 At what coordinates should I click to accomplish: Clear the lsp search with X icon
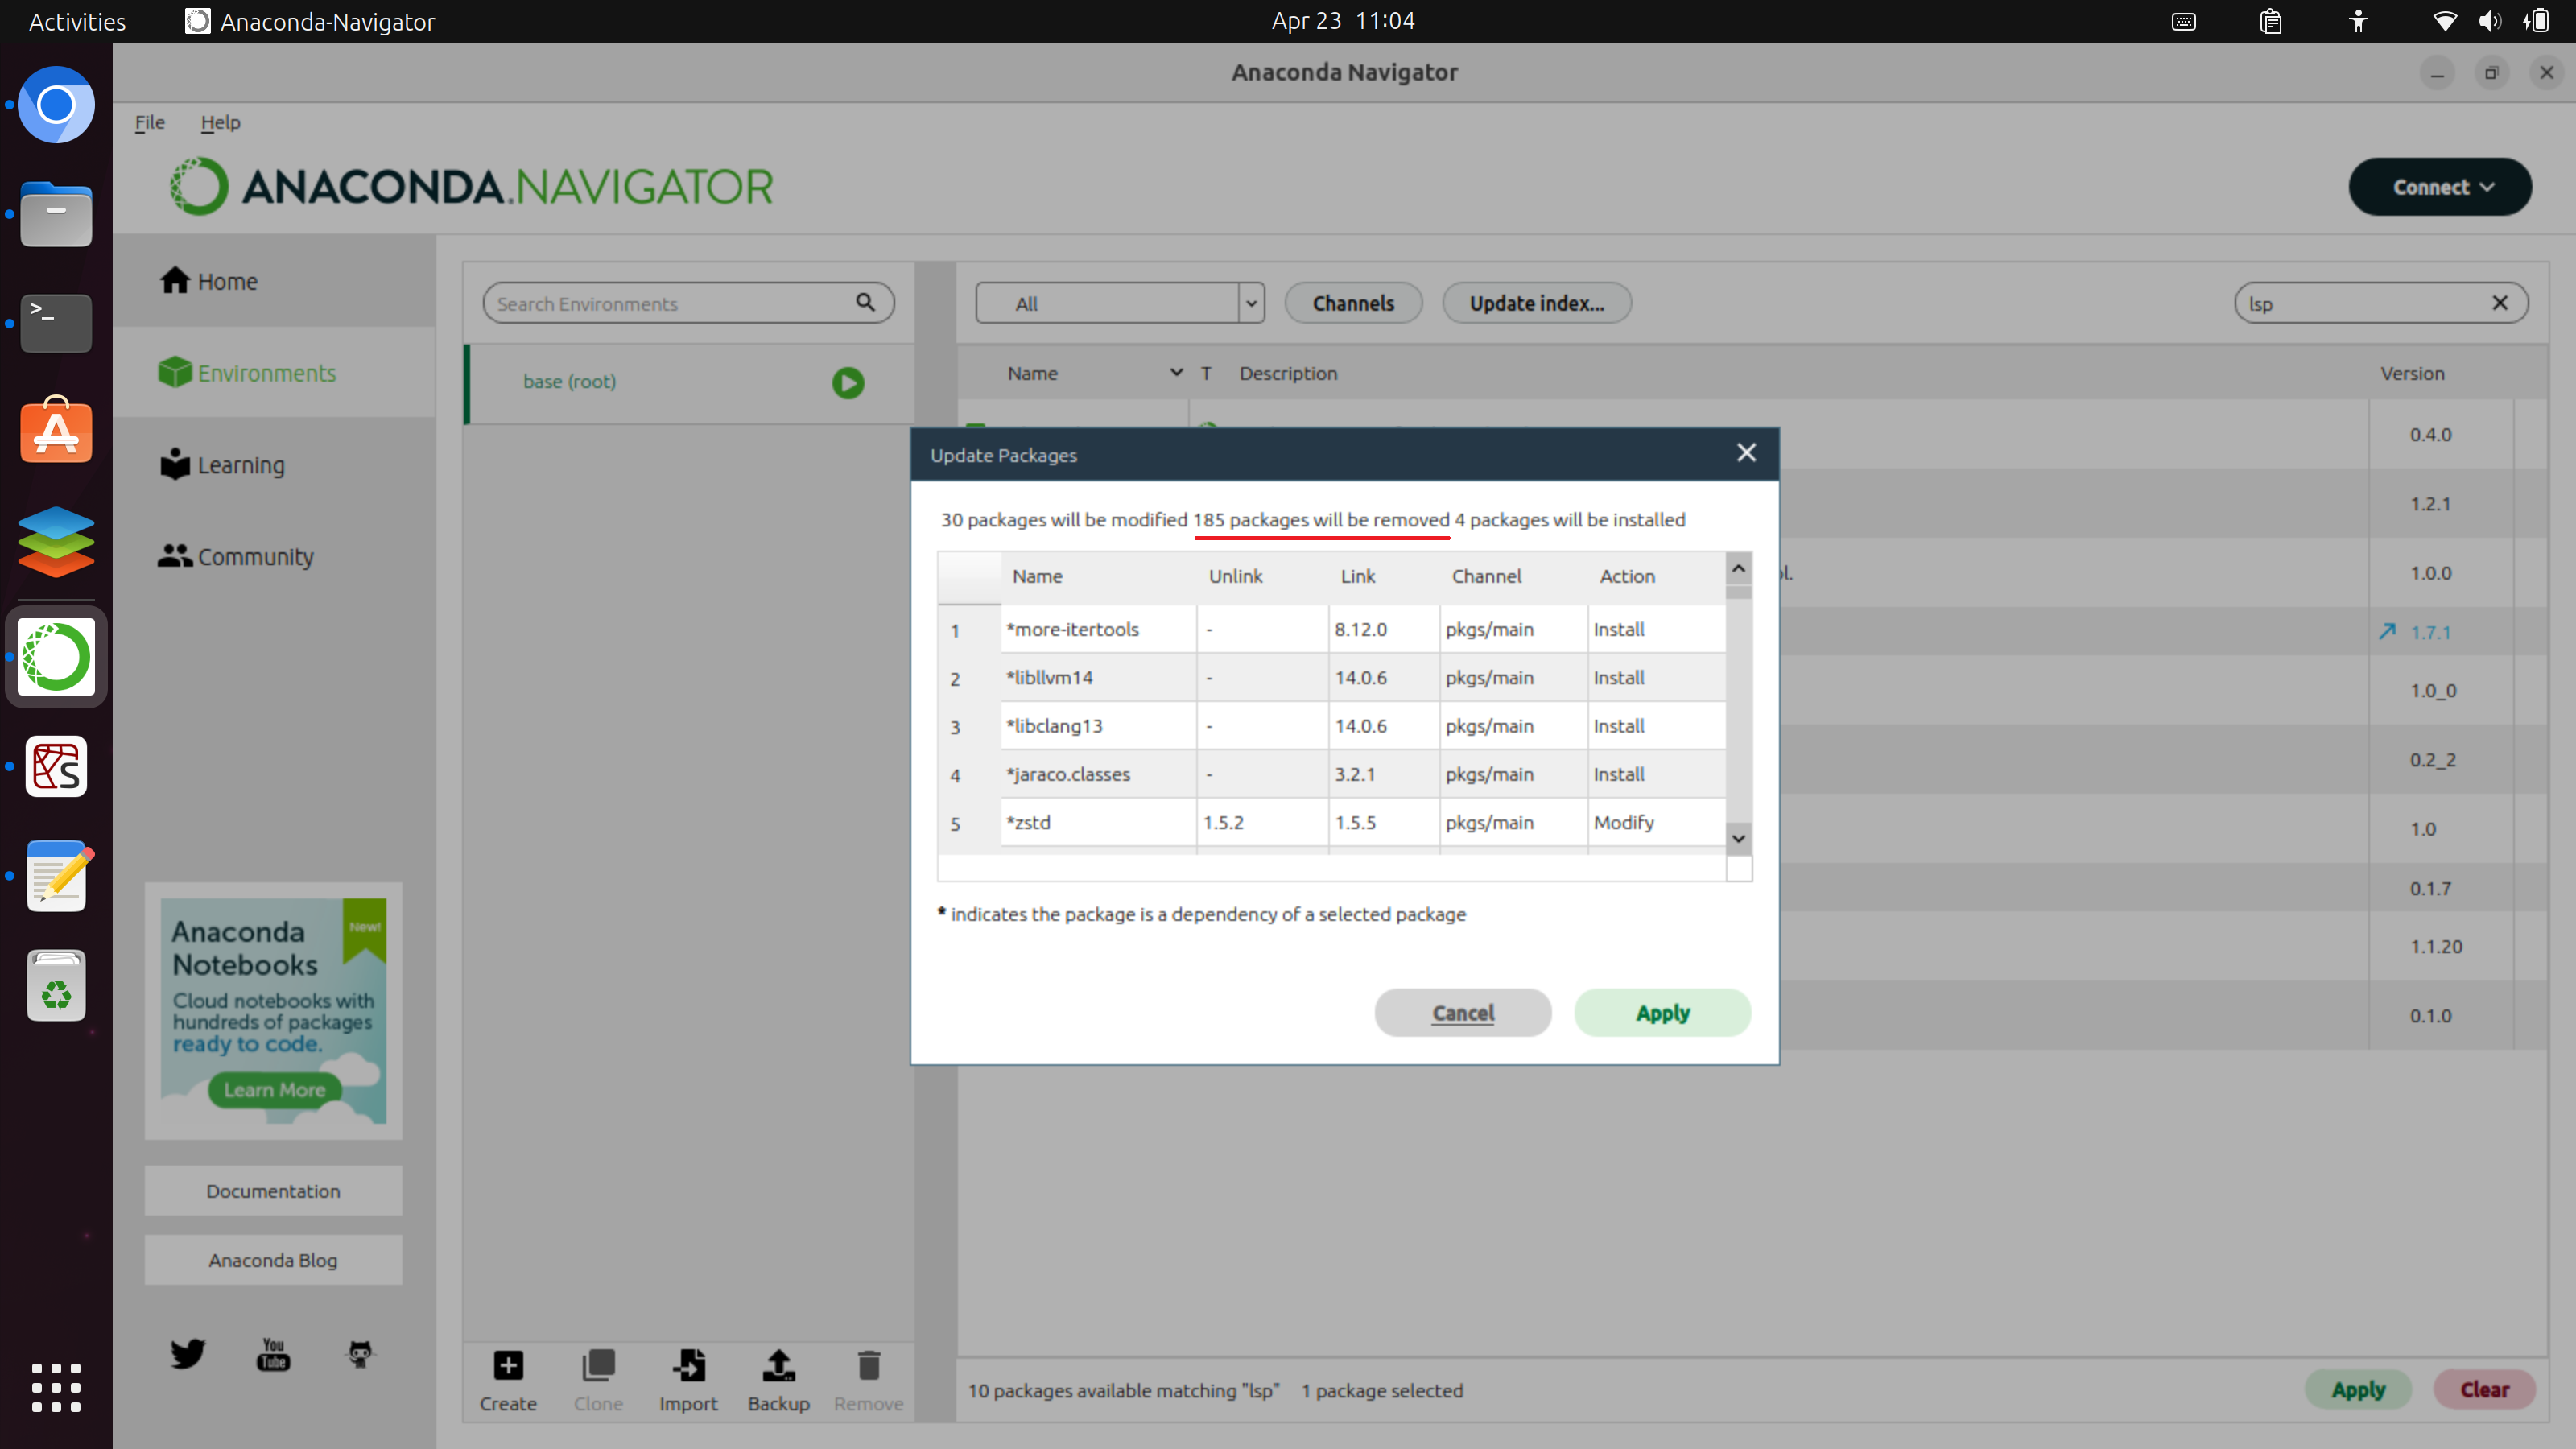click(2499, 303)
